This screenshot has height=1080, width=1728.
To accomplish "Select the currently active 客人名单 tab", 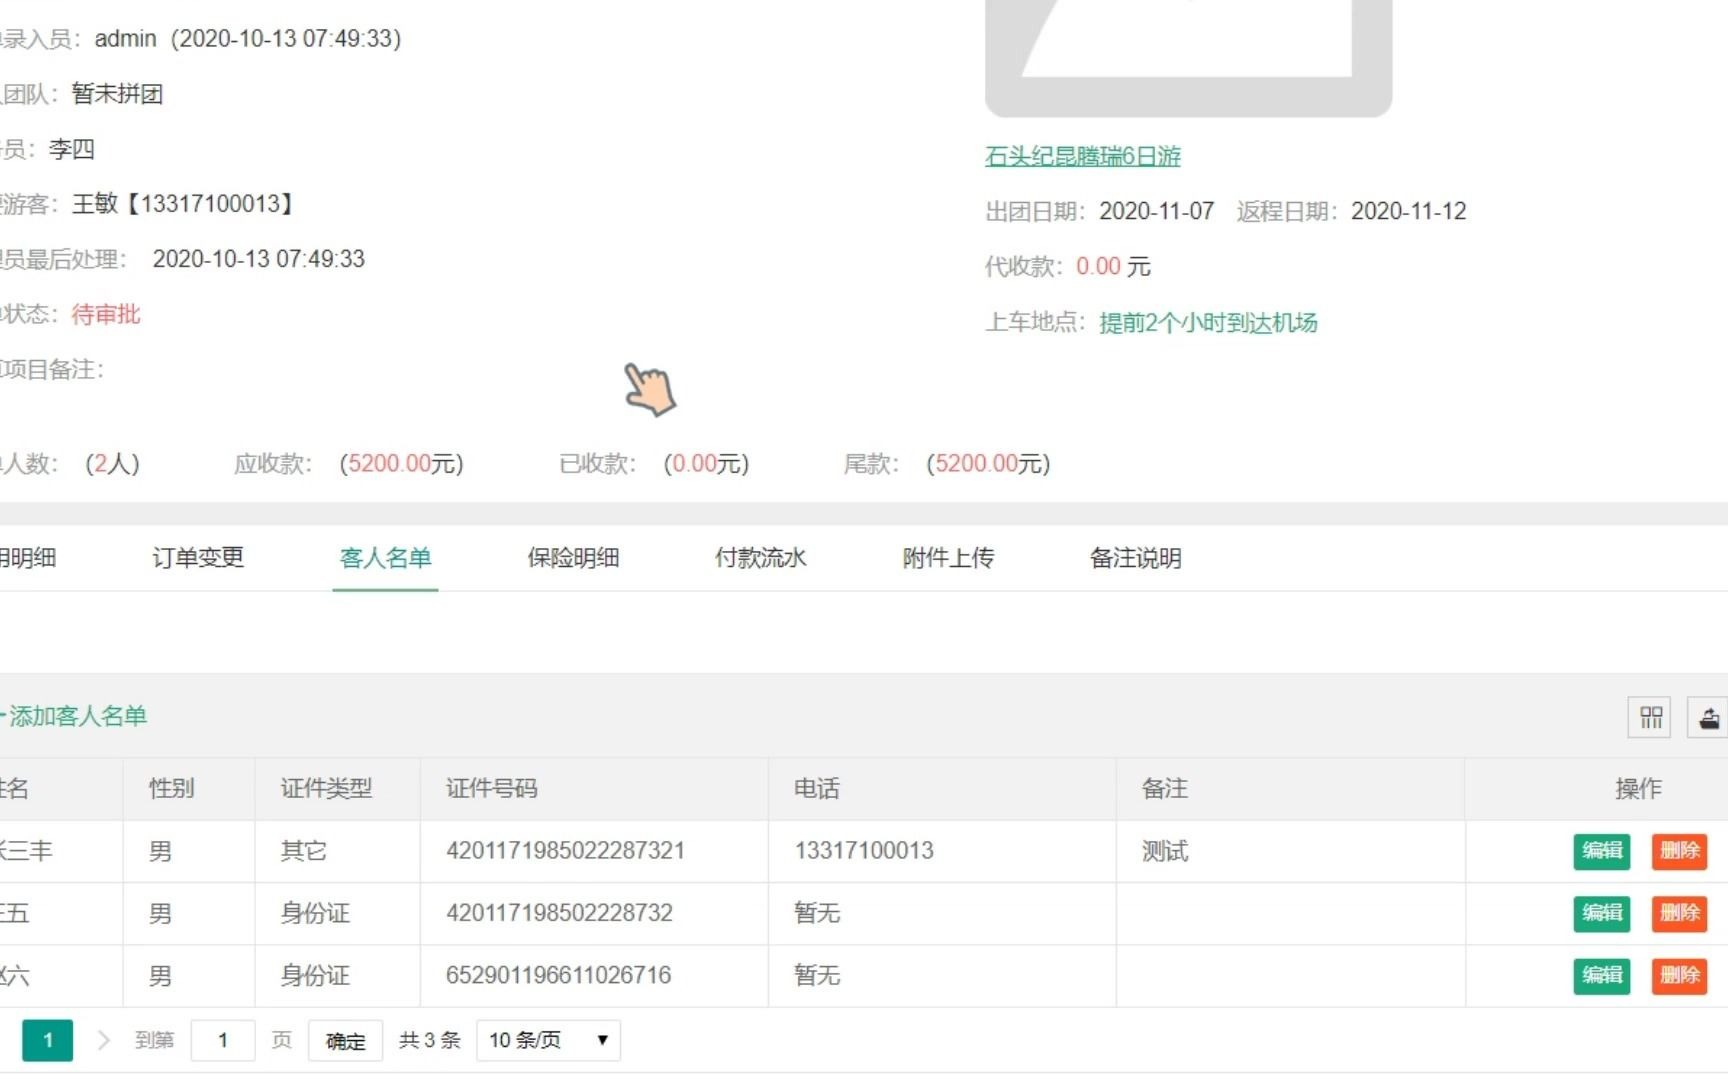I will (385, 558).
